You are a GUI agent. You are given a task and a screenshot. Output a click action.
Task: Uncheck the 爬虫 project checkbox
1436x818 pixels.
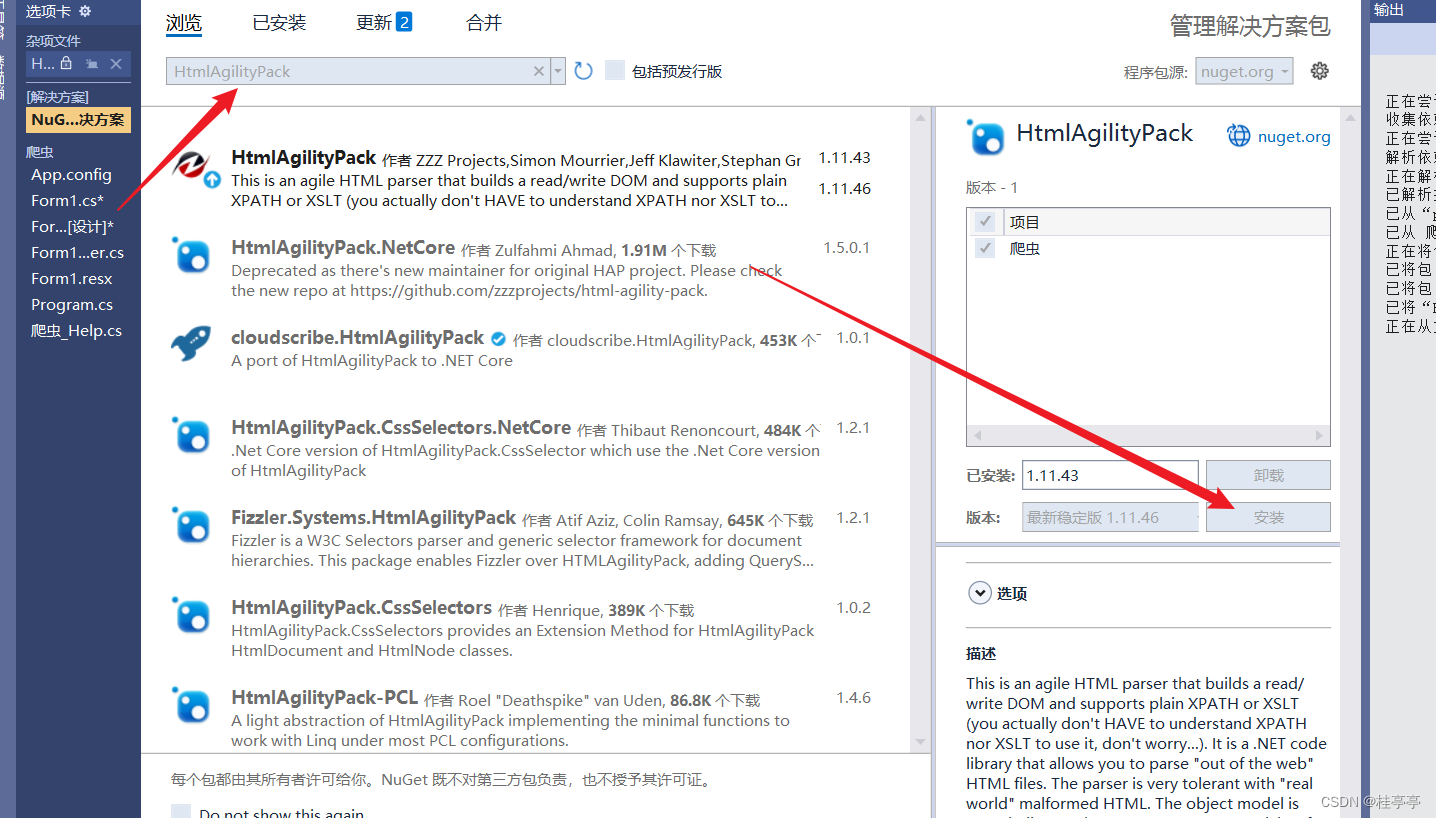(x=985, y=247)
